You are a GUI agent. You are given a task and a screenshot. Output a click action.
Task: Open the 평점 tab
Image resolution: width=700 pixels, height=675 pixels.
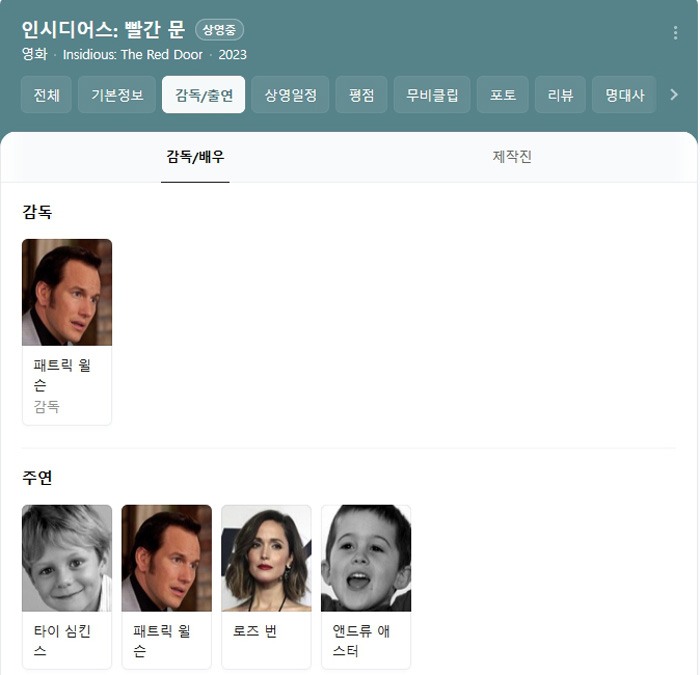click(x=361, y=95)
